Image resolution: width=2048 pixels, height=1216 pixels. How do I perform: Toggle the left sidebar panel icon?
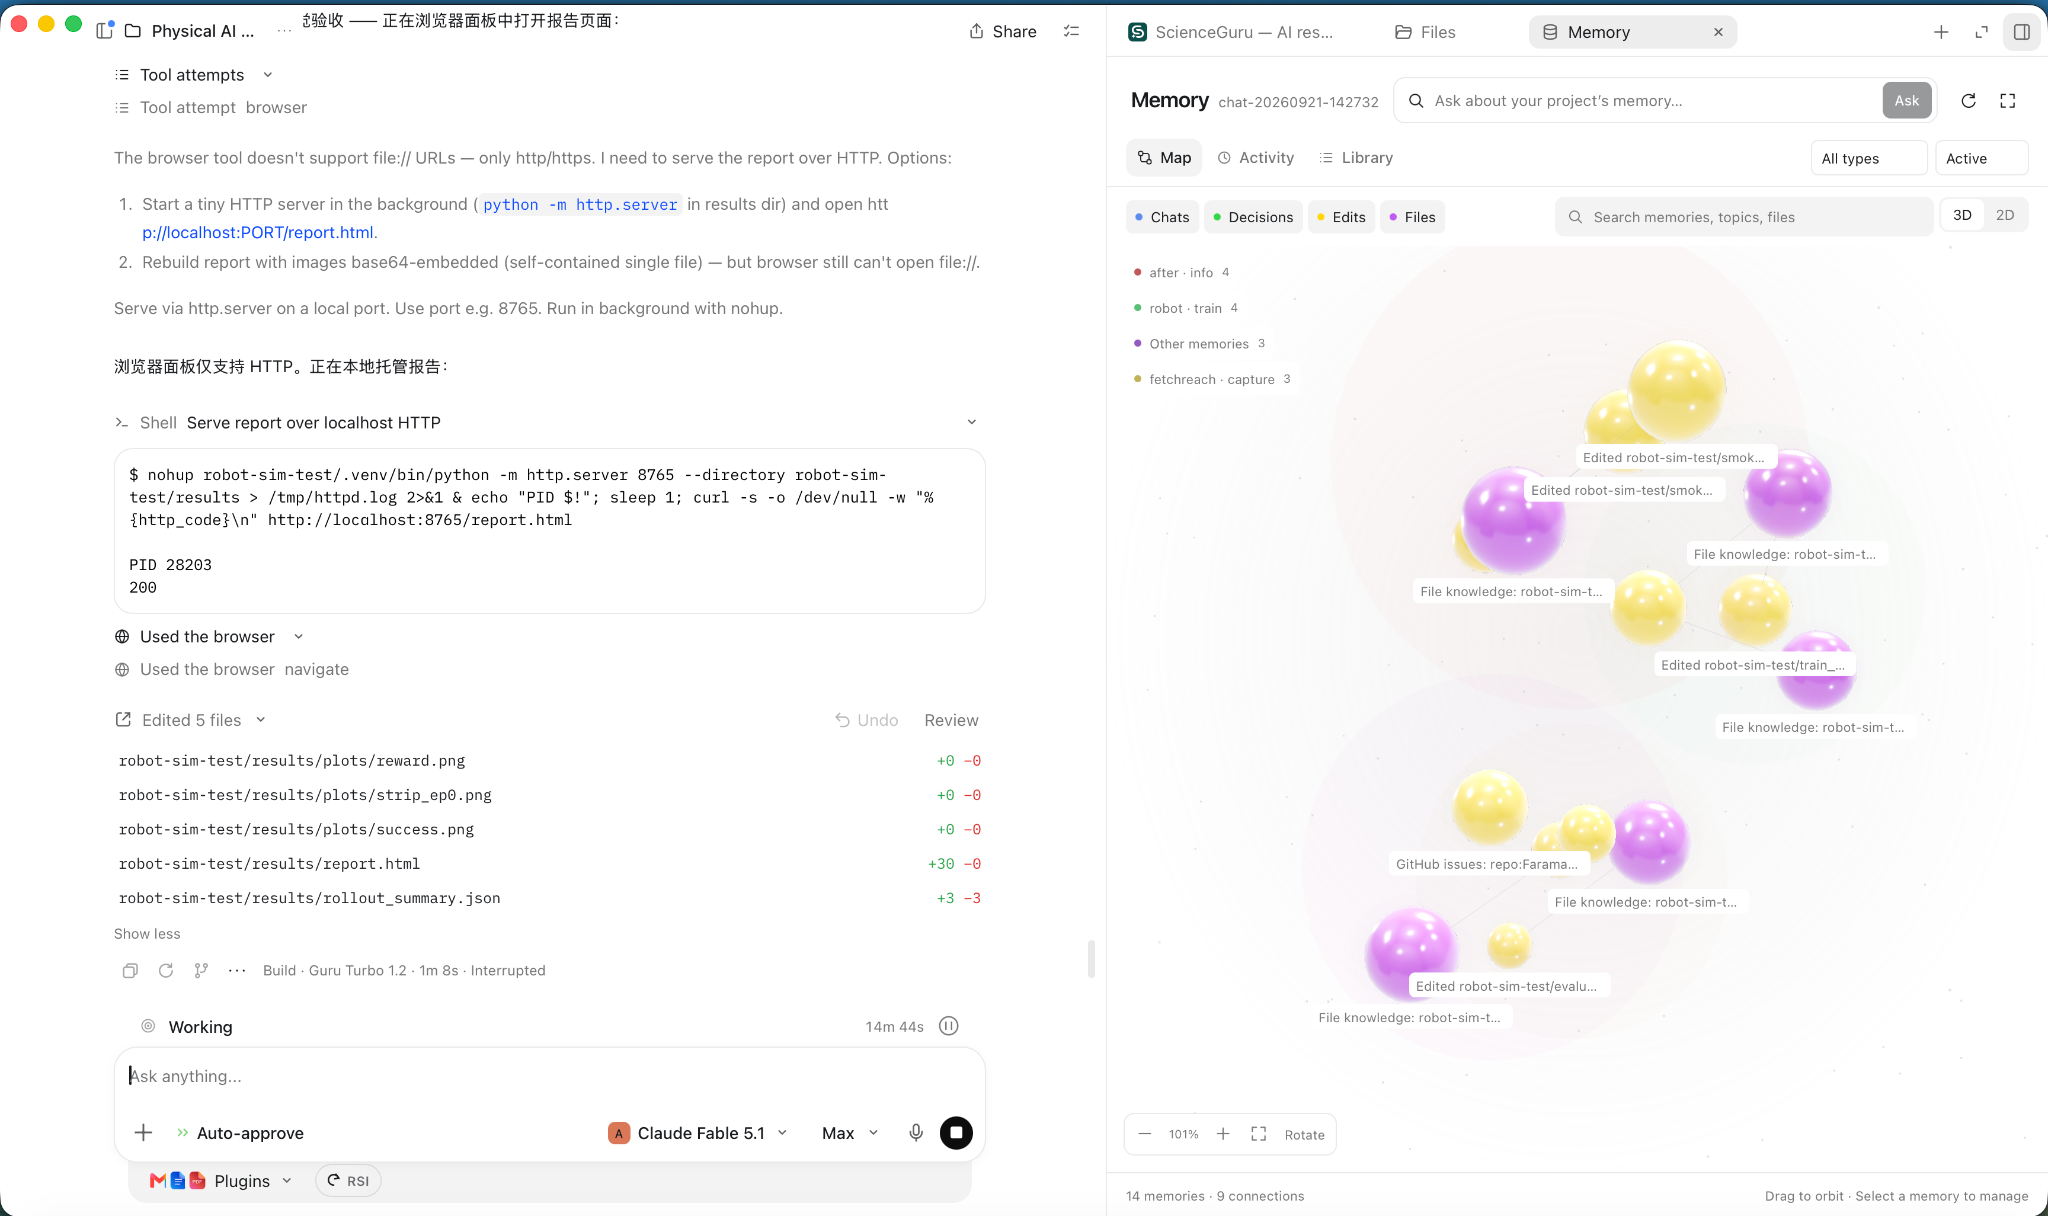point(104,31)
